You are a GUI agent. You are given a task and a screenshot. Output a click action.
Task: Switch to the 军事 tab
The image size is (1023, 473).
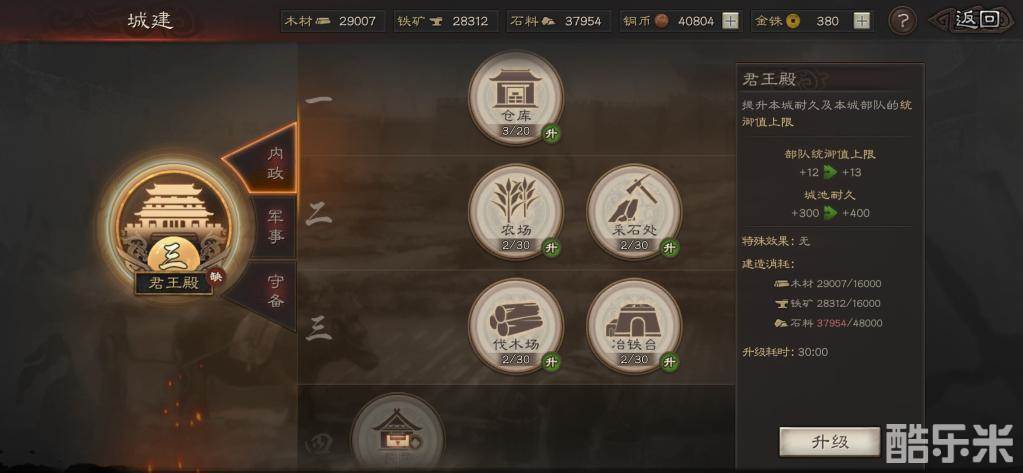(x=275, y=227)
